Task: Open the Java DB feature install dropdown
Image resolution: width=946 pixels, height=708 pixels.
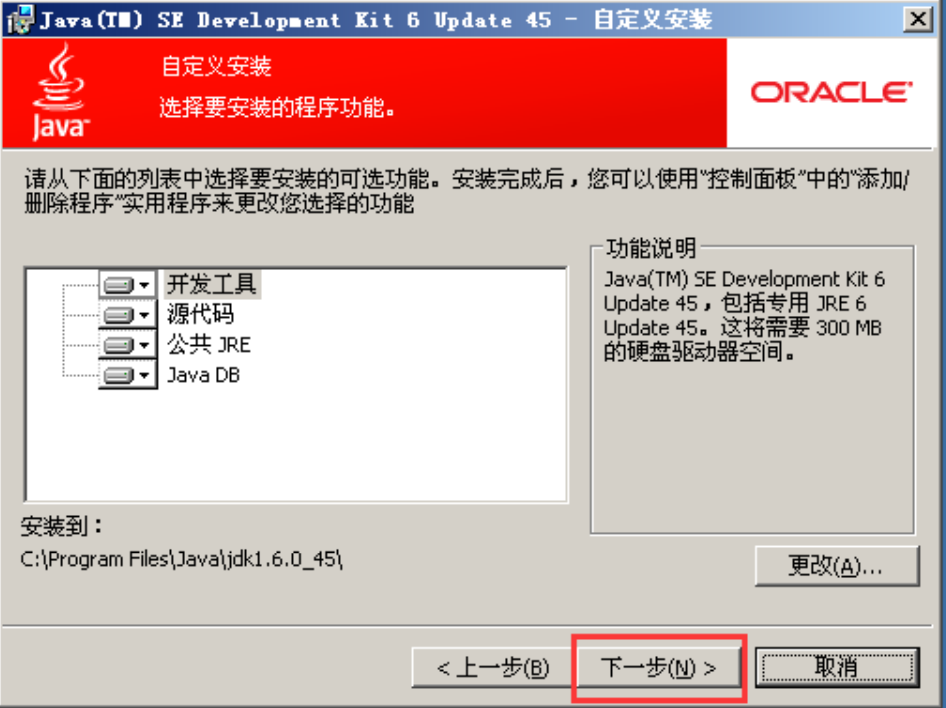Action: pos(127,375)
